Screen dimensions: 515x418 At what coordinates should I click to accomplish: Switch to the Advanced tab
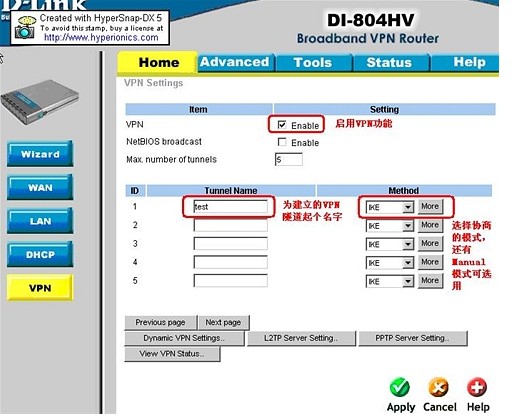tap(235, 62)
